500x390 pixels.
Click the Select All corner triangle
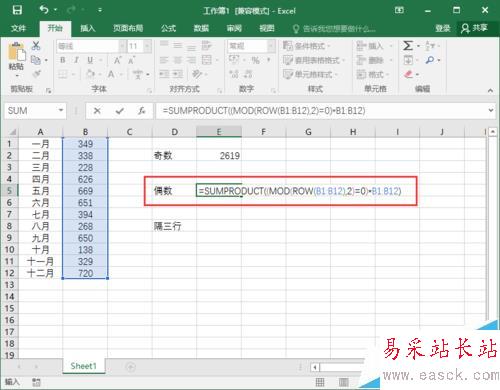pos(12,132)
